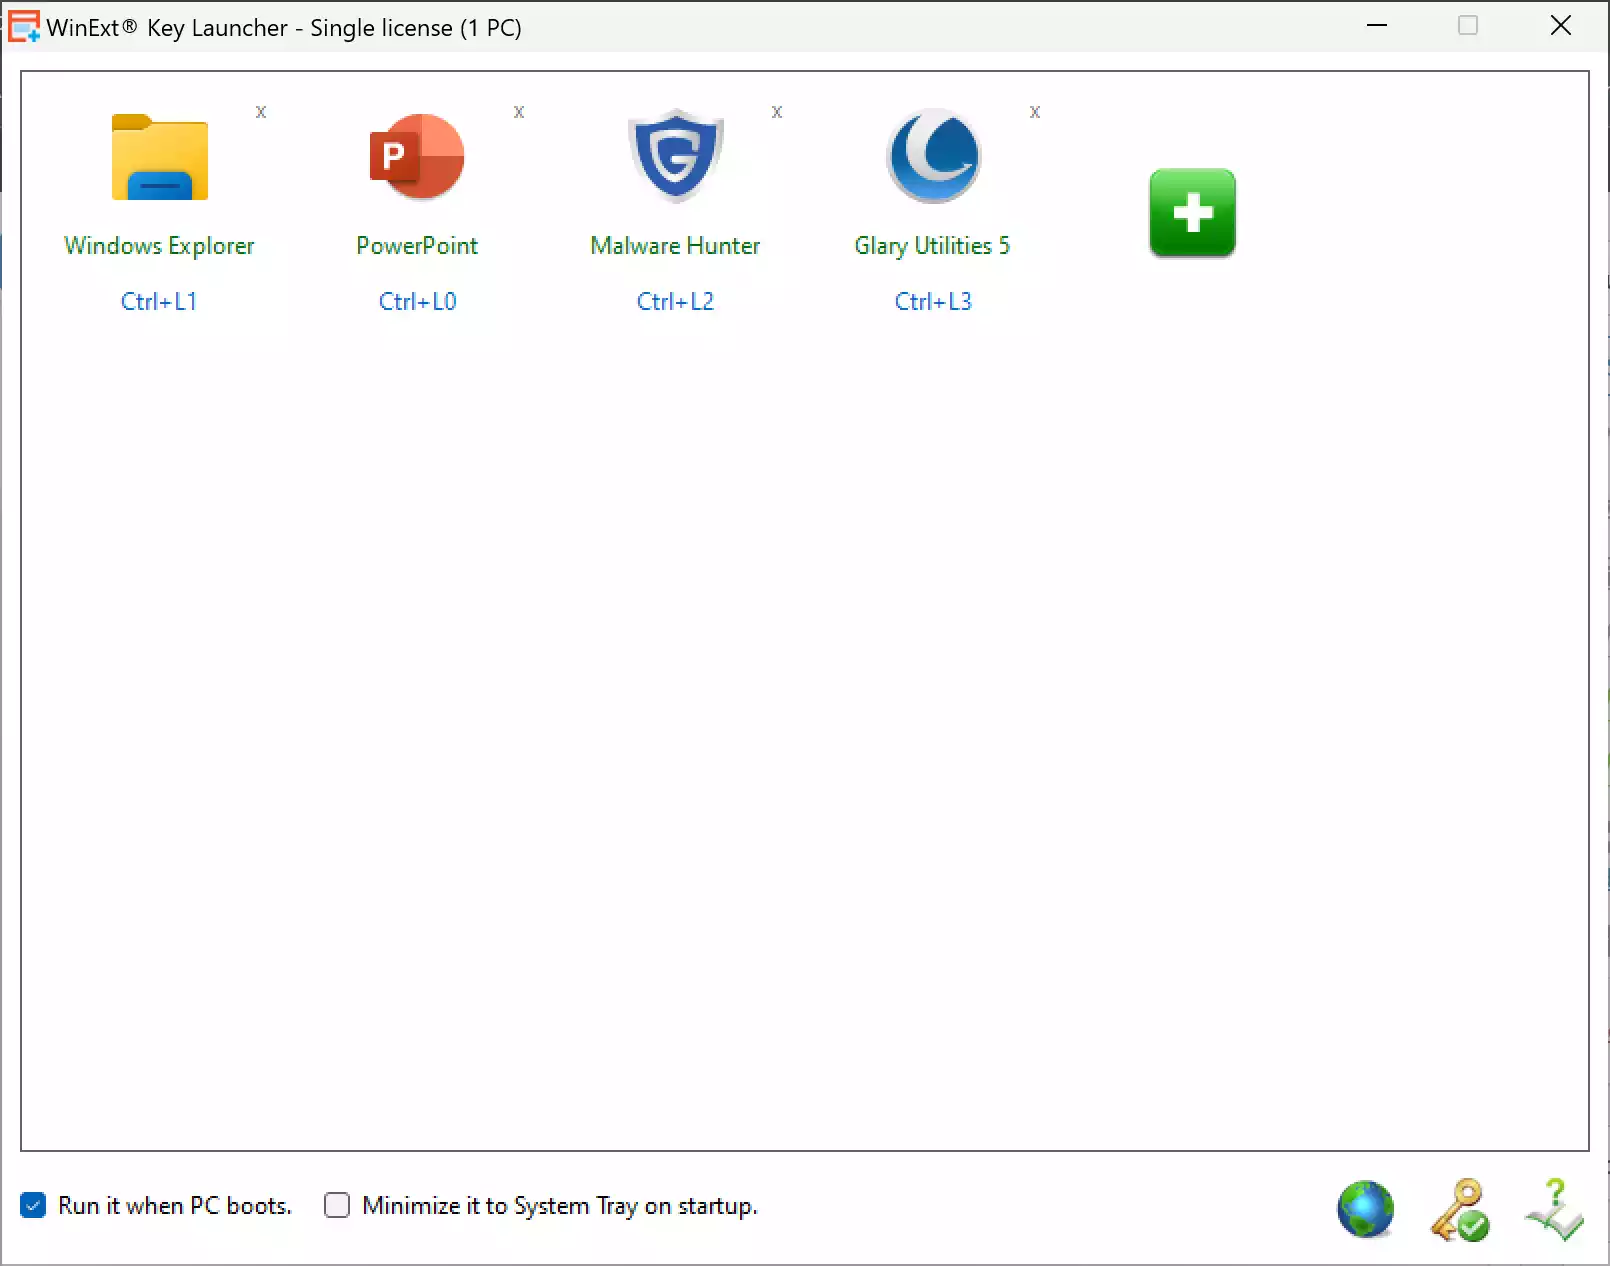Change the Ctrl+L2 hotkey
Screen dimensions: 1610x1266
pos(675,301)
